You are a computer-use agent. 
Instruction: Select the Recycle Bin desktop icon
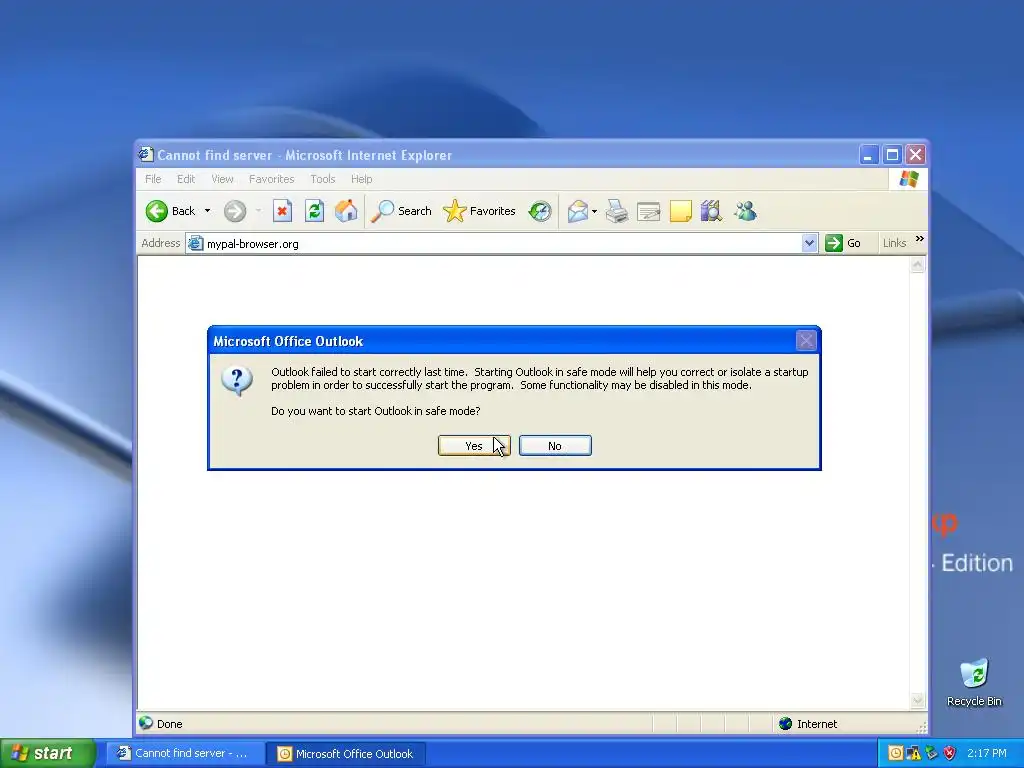pyautogui.click(x=974, y=682)
